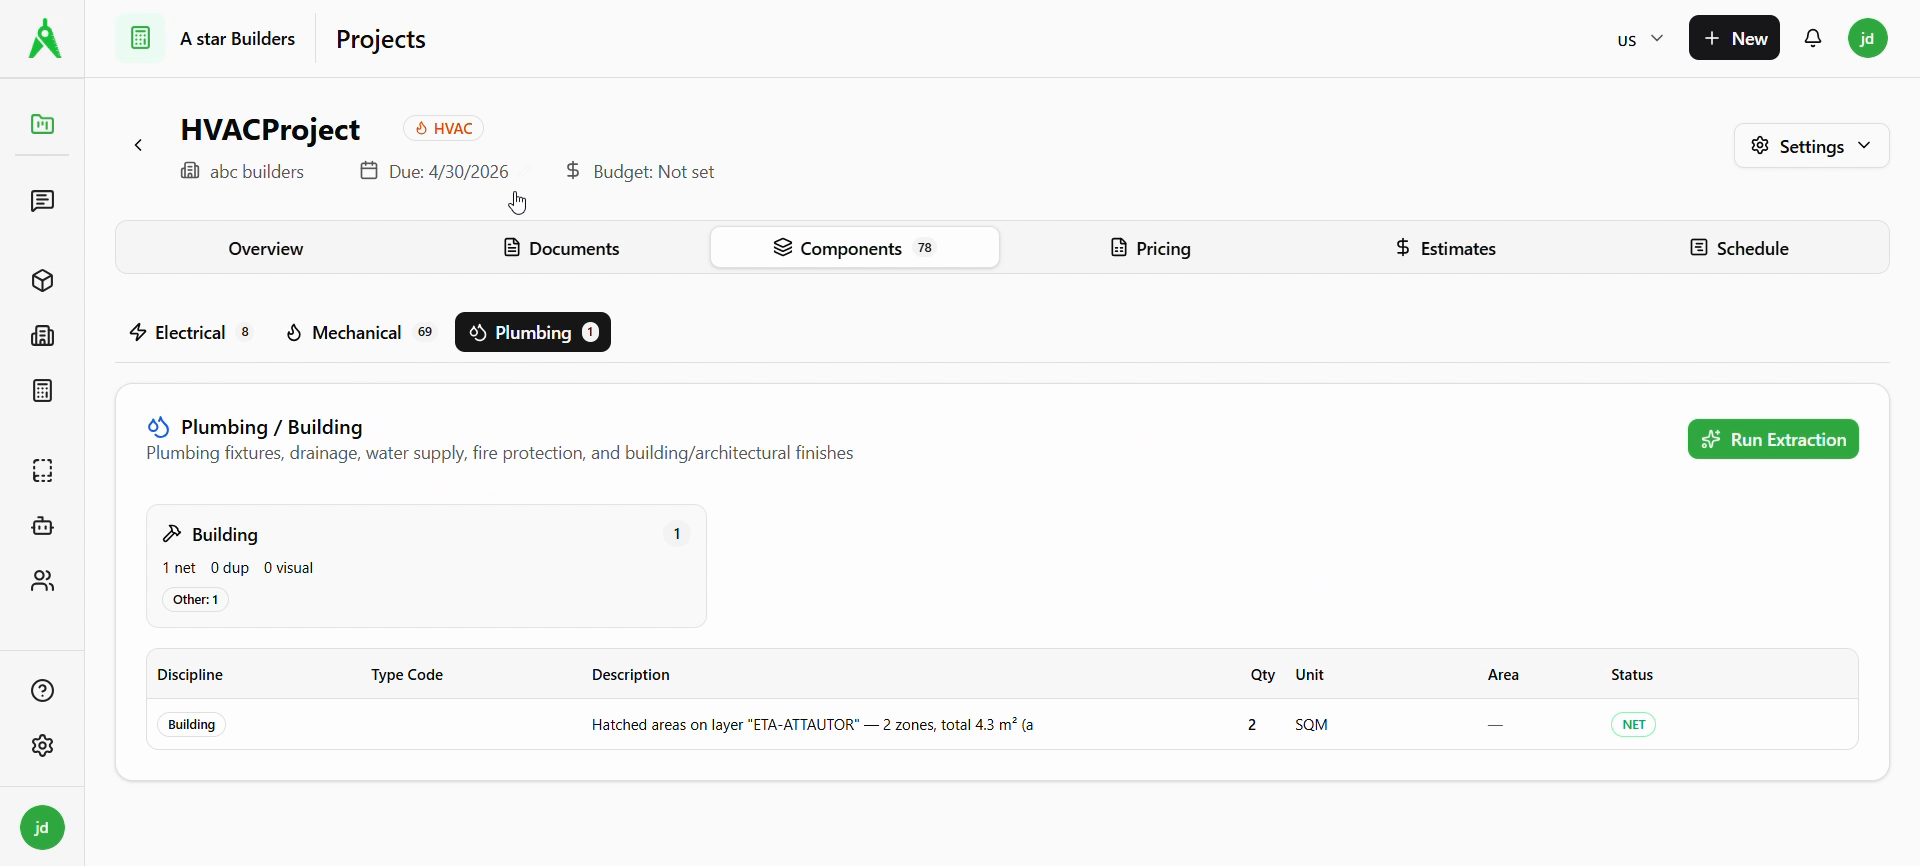Open the team members sidebar icon
The image size is (1920, 866).
(42, 581)
